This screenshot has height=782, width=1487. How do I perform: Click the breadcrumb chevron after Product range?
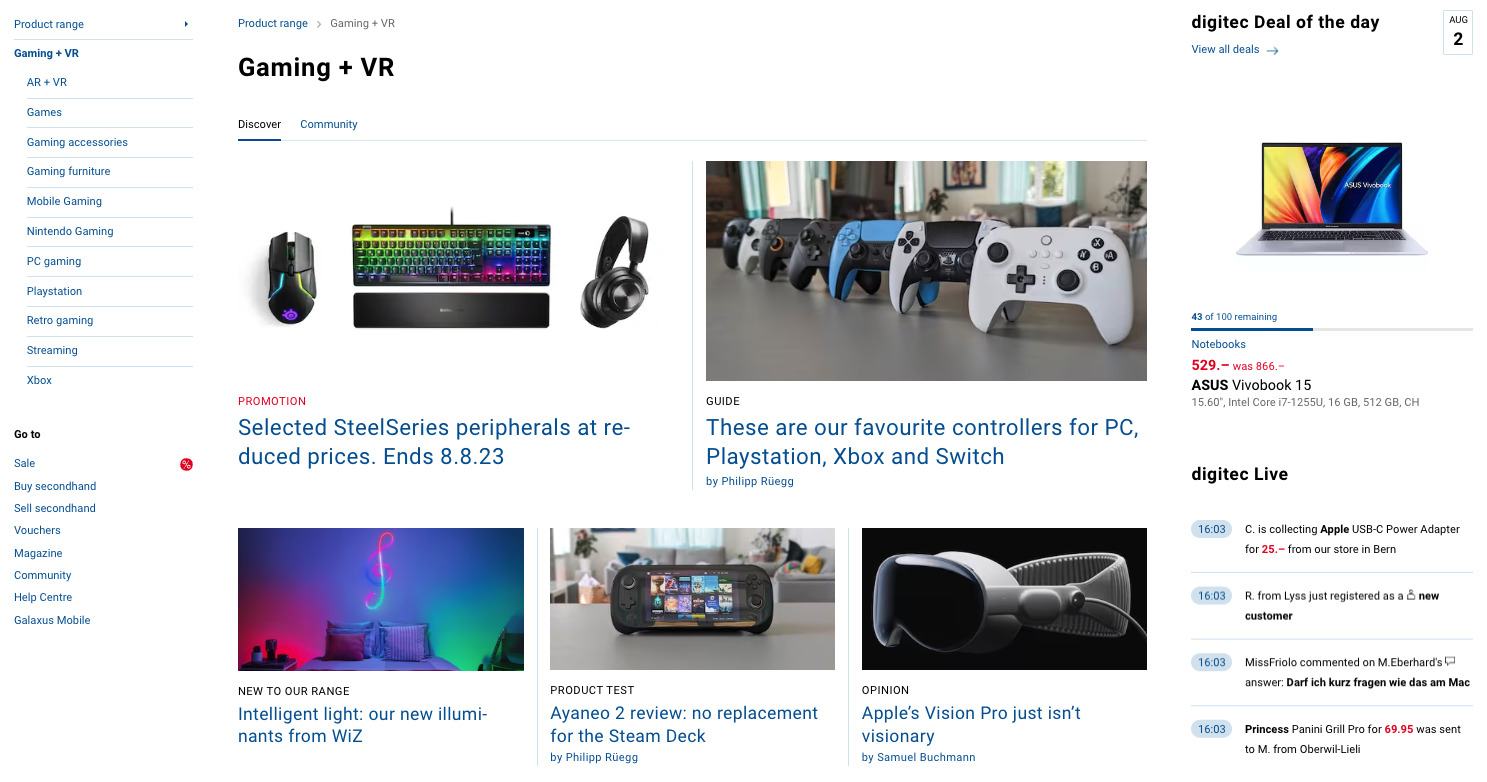coord(318,24)
